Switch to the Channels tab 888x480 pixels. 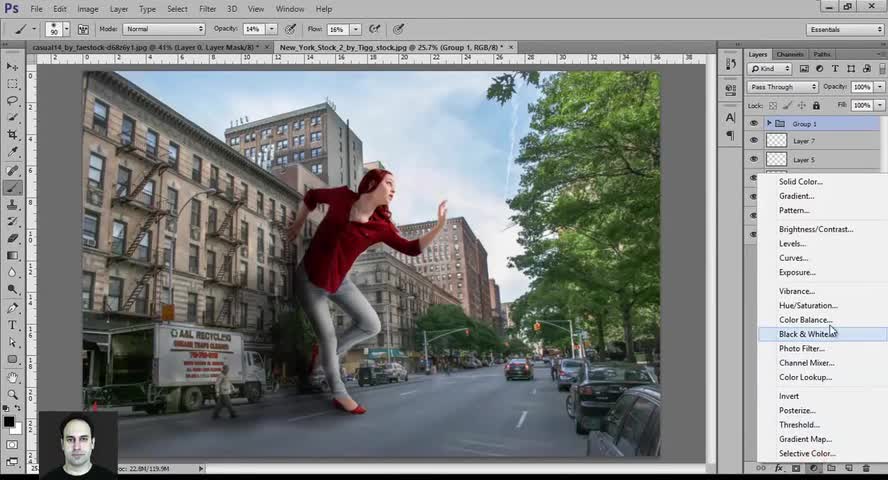(x=790, y=54)
